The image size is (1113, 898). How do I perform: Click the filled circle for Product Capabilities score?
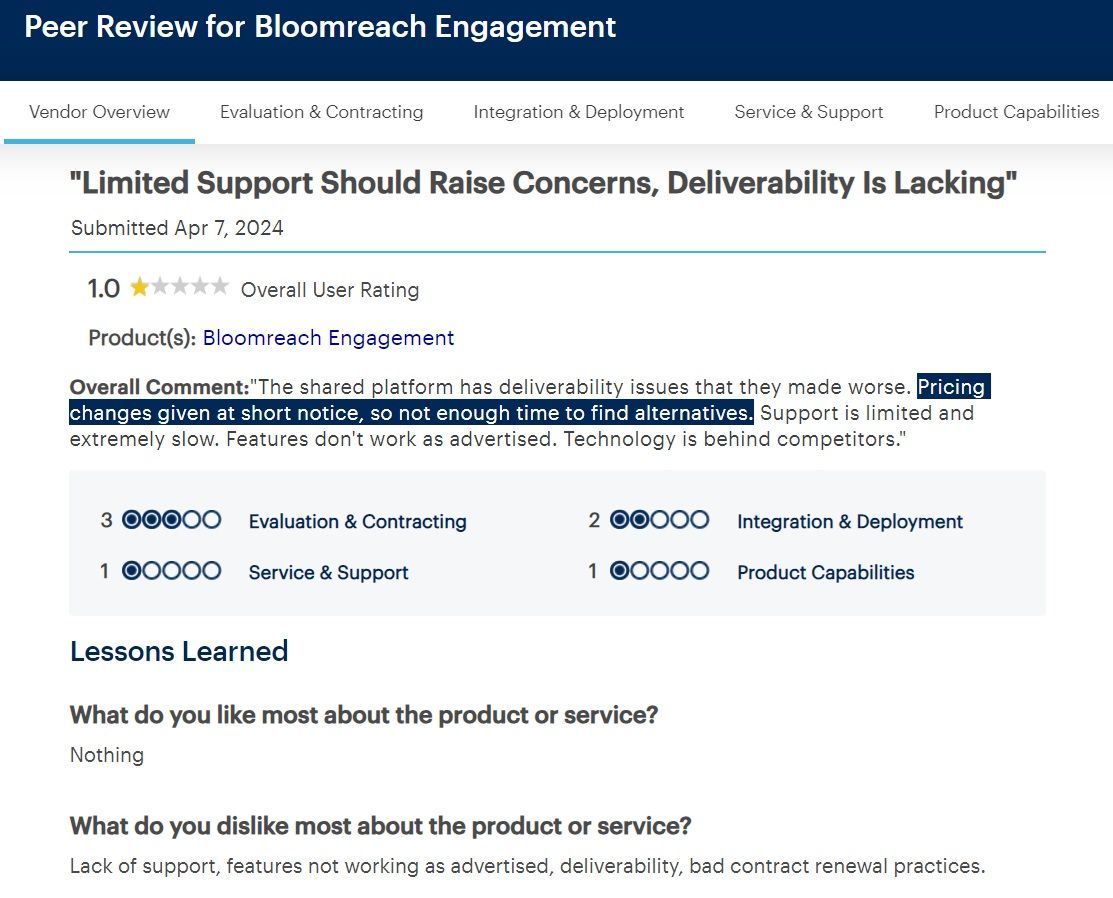tap(620, 571)
